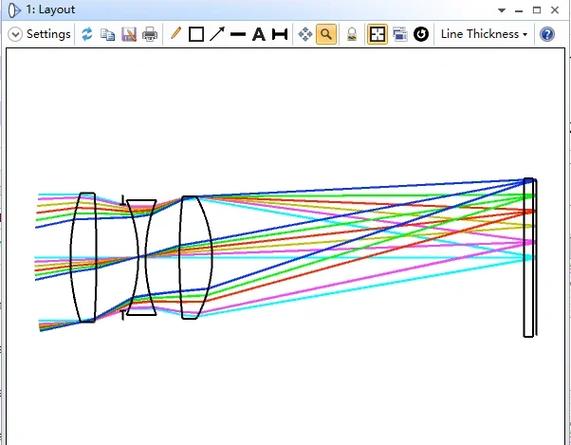
Task: Activate the pan move arrows tool
Action: coord(305,35)
